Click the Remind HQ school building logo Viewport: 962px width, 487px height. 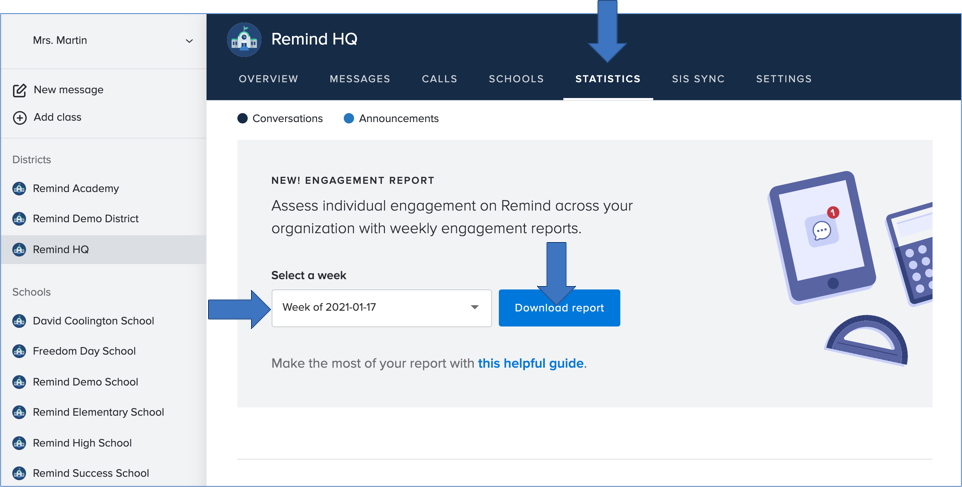(x=244, y=40)
